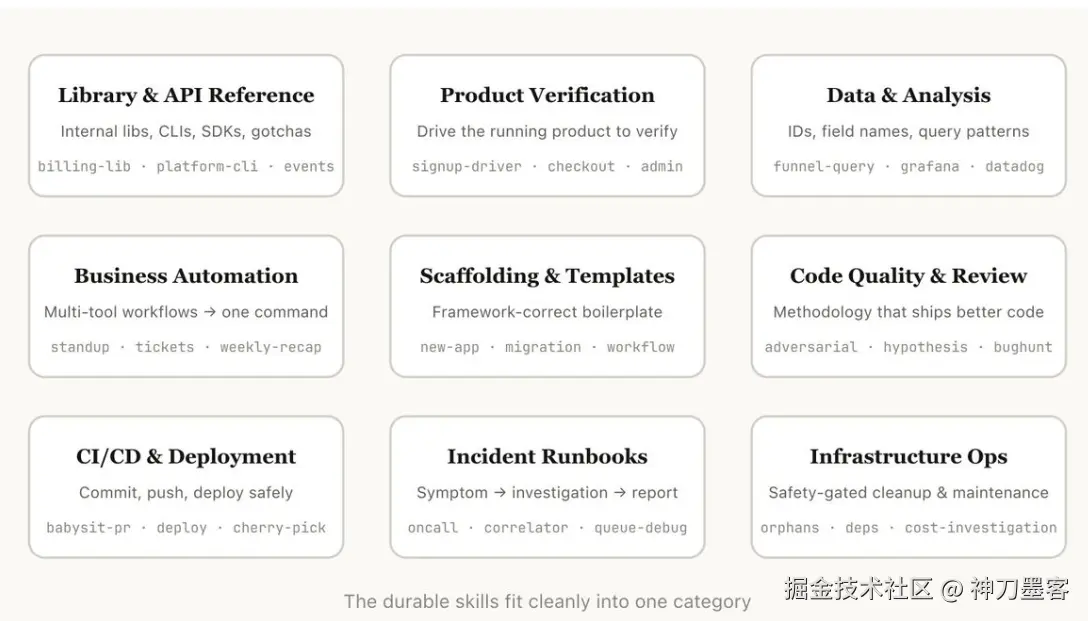Image resolution: width=1088 pixels, height=621 pixels.
Task: Click the weekly-recap tag
Action: (x=270, y=347)
